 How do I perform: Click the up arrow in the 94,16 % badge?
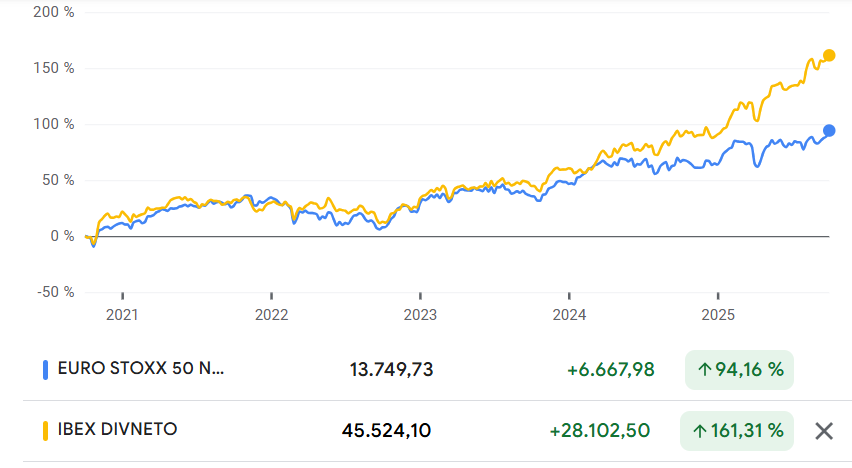(704, 370)
